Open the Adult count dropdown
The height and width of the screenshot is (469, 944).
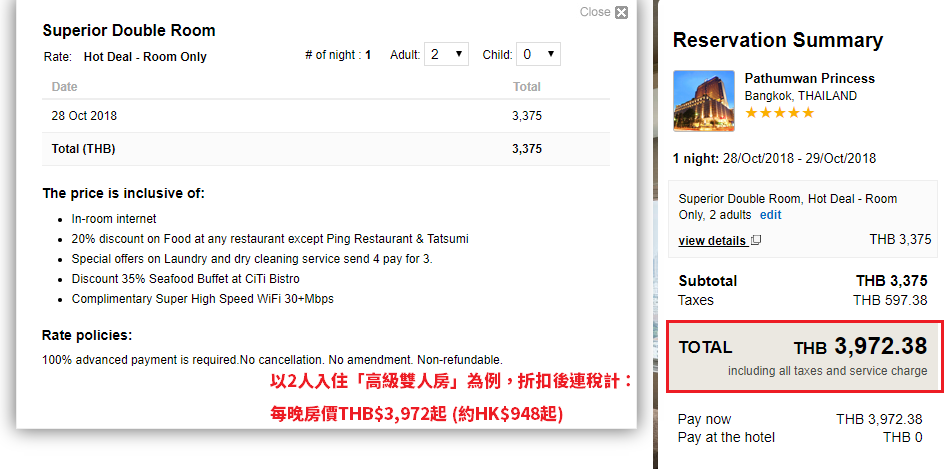(446, 54)
